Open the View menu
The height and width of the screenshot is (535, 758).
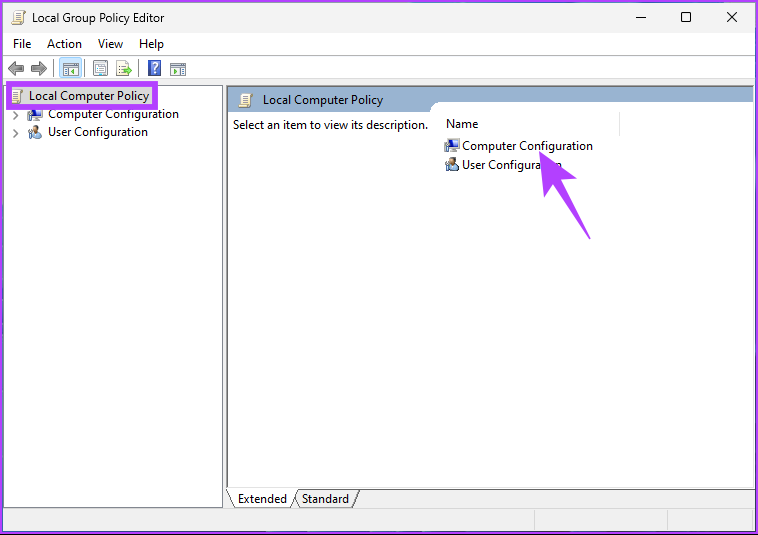[110, 44]
